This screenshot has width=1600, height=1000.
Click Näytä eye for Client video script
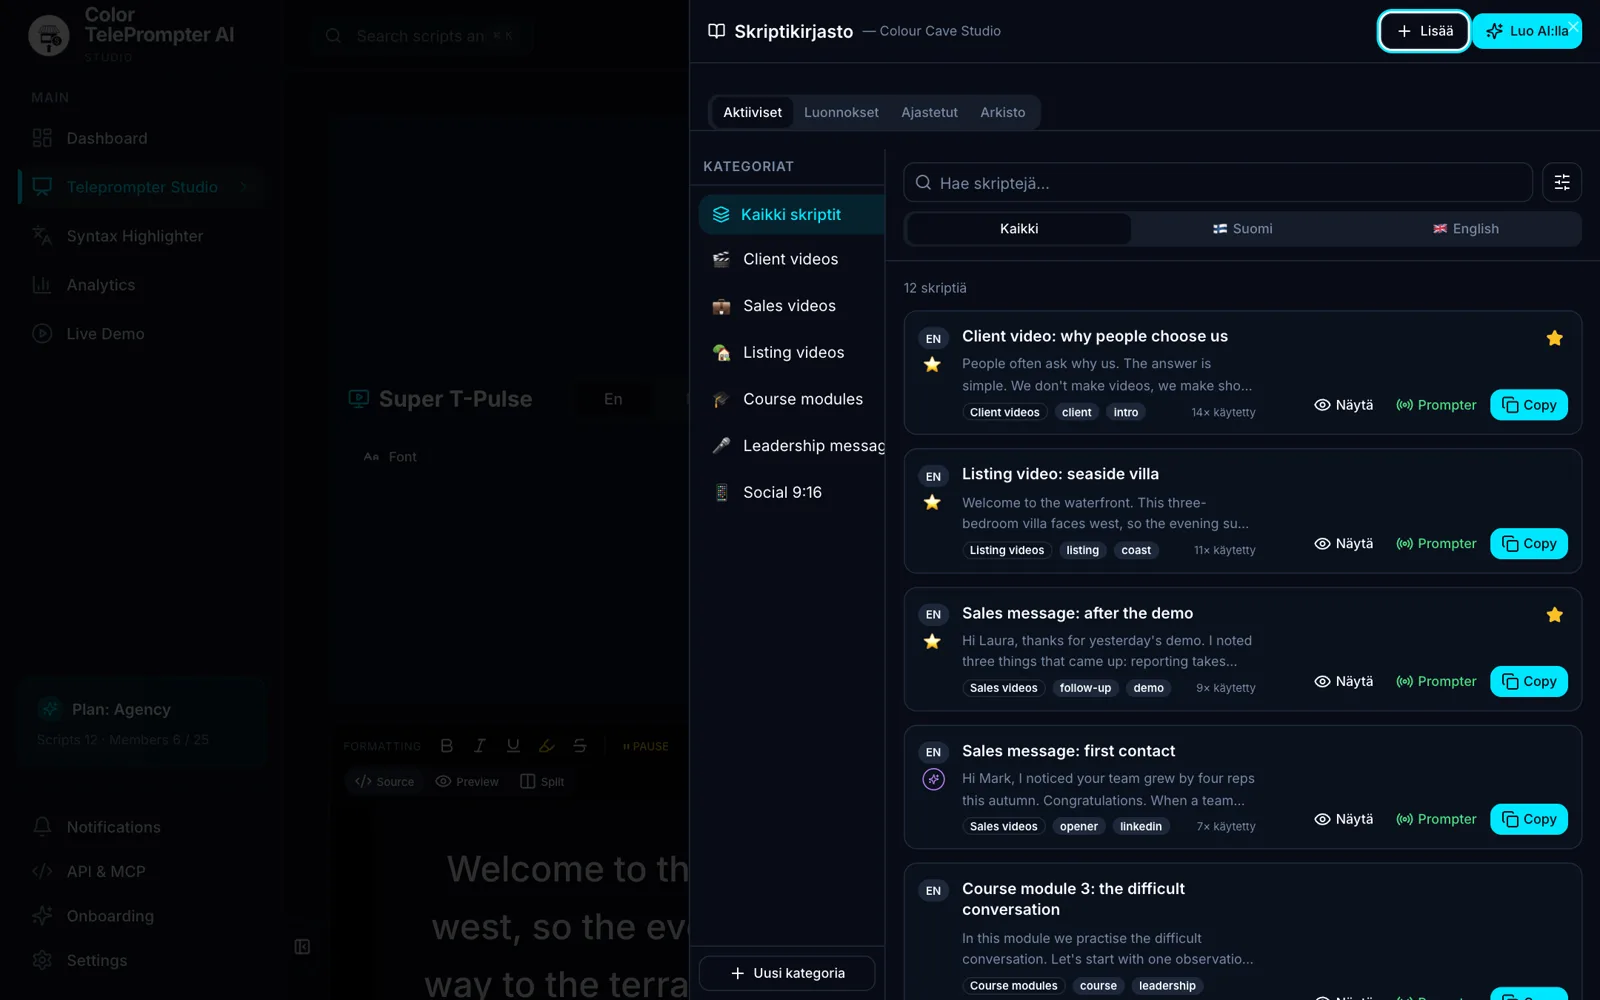(x=1343, y=405)
